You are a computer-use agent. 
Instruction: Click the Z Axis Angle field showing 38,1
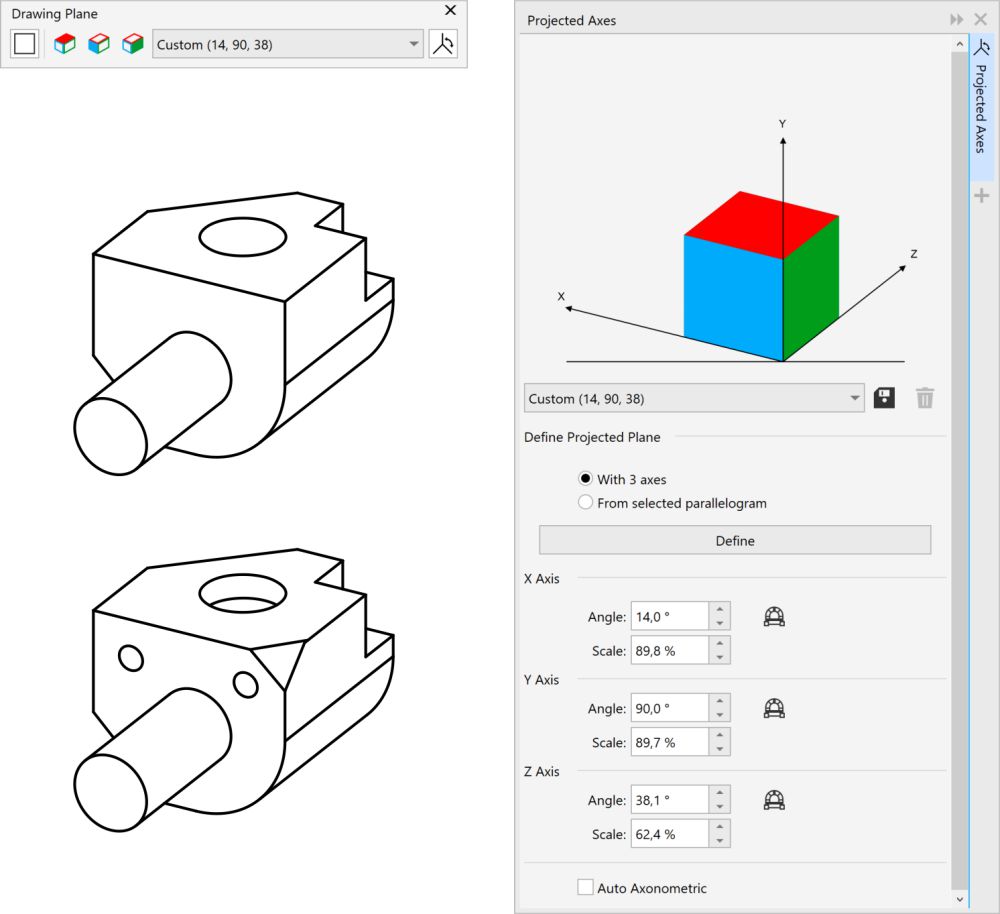click(670, 800)
